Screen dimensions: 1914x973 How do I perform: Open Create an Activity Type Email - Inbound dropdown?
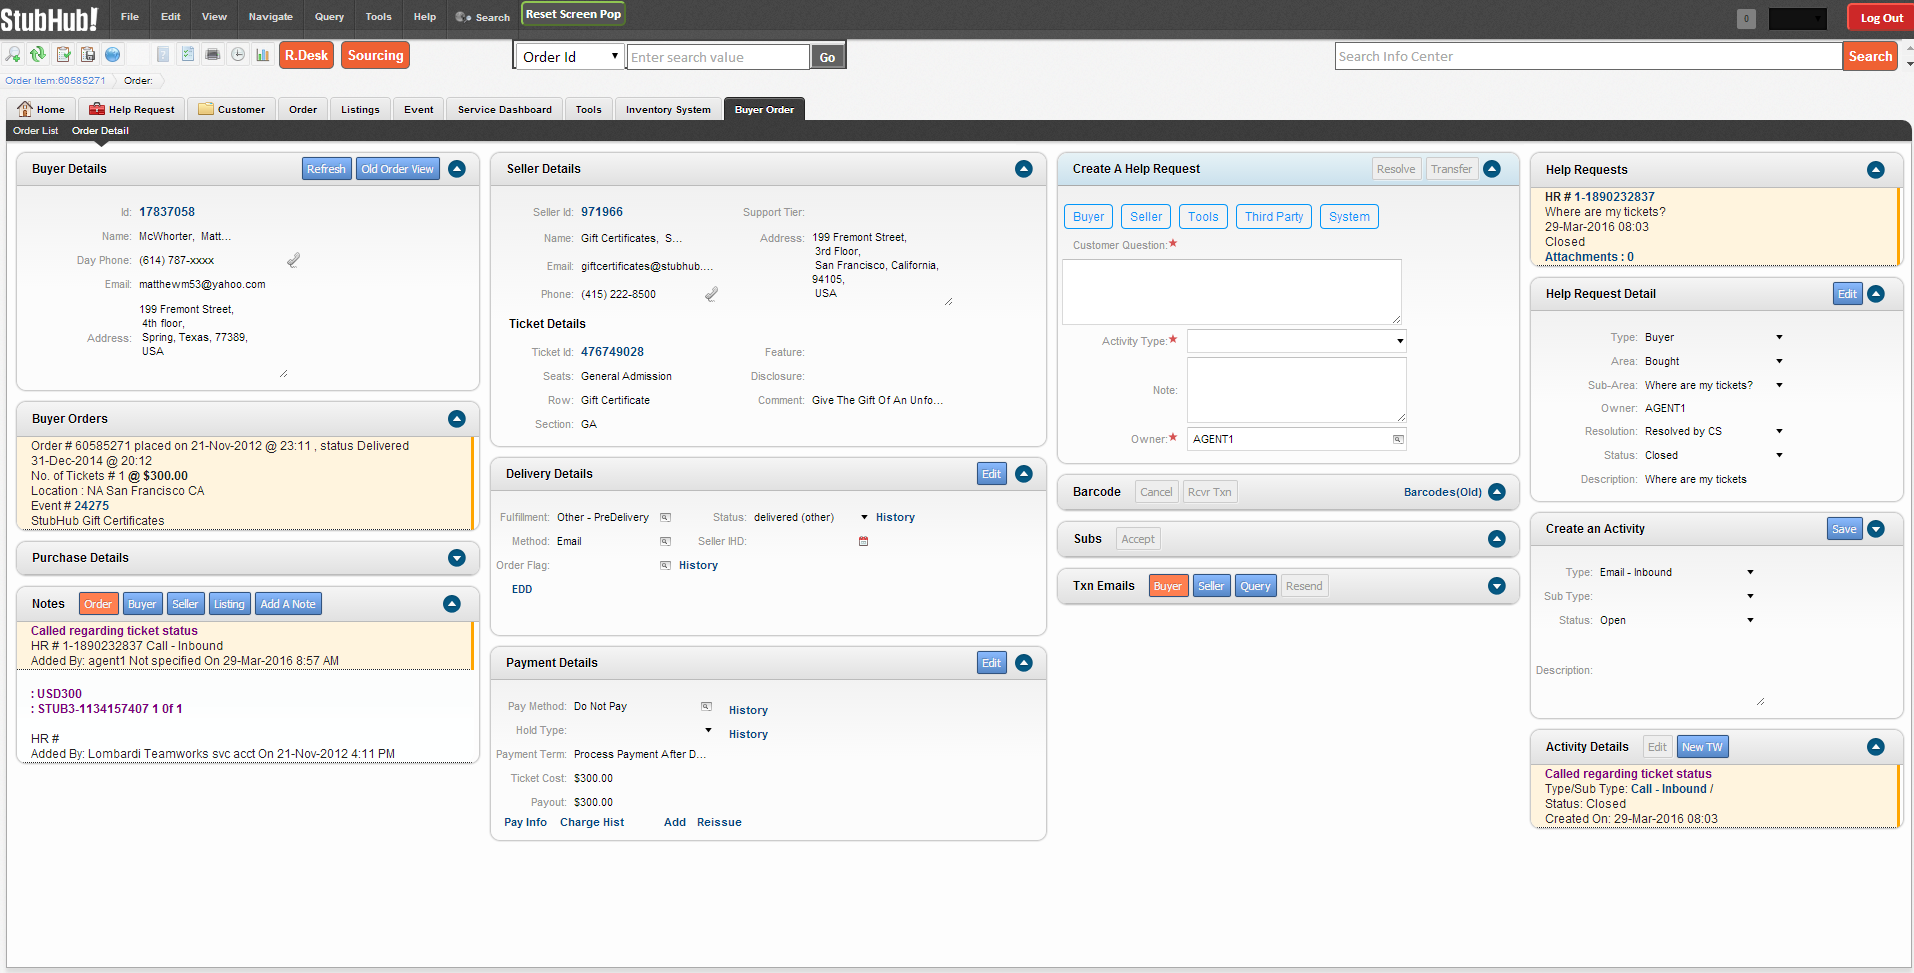click(x=1750, y=572)
